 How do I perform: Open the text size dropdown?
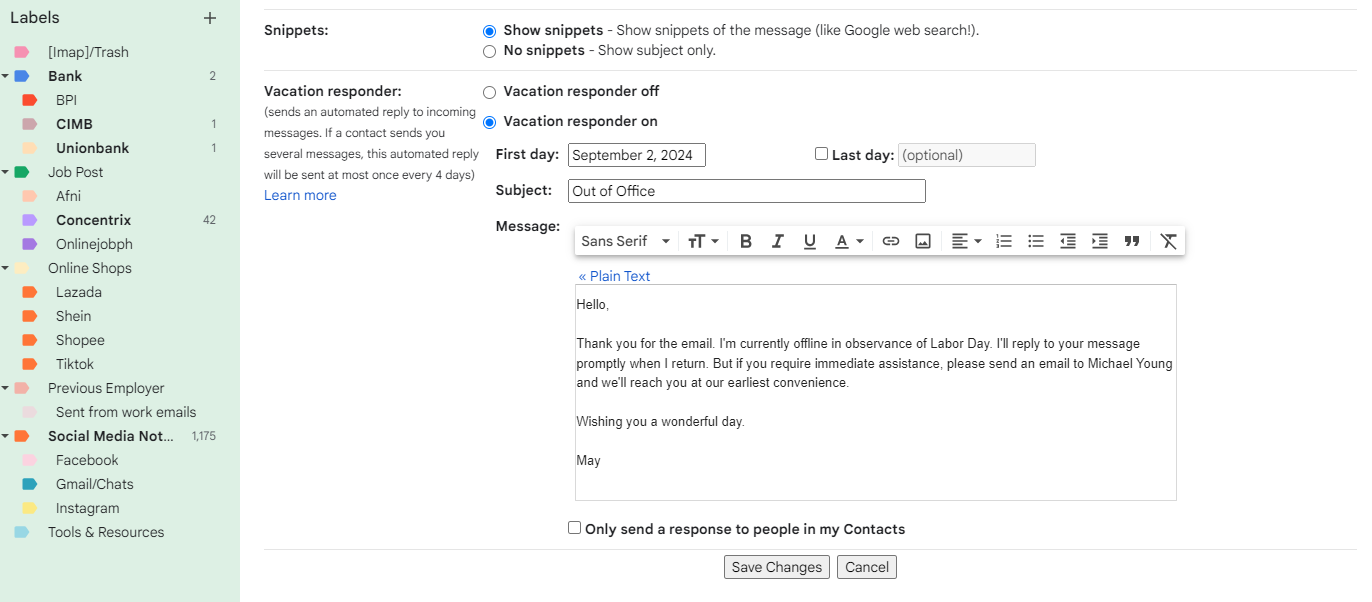coord(704,241)
